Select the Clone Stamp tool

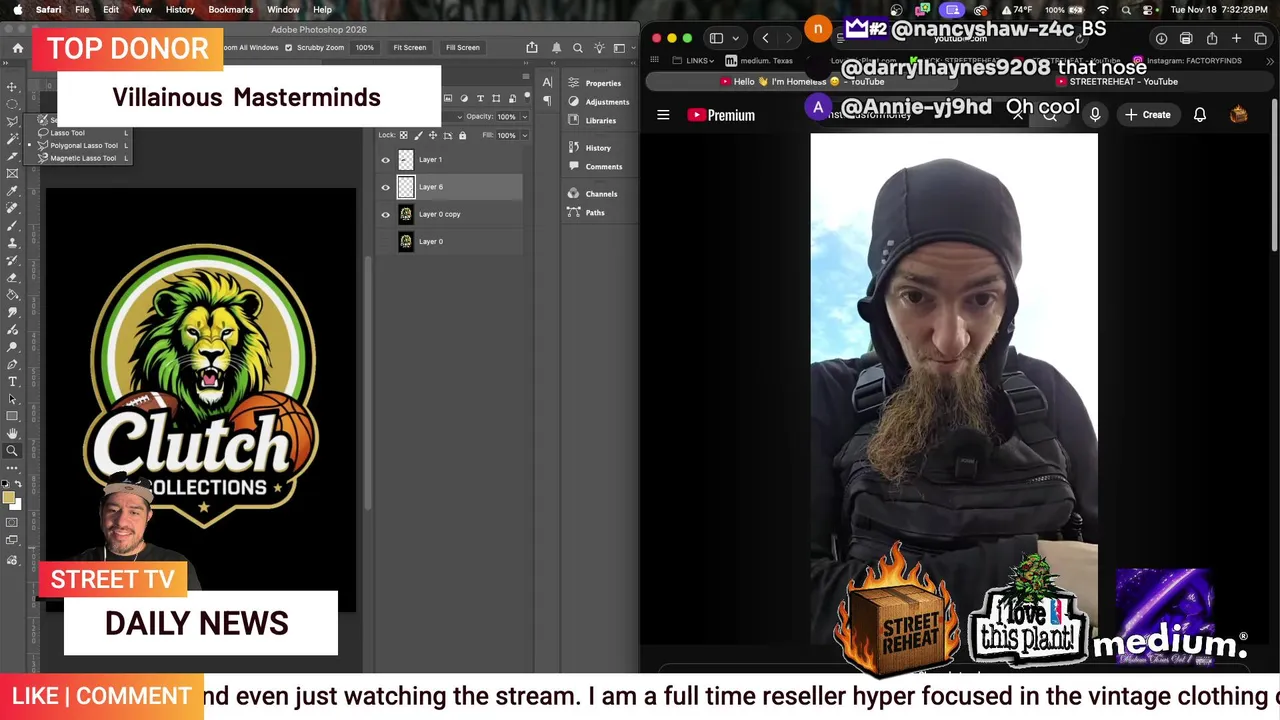[x=12, y=242]
